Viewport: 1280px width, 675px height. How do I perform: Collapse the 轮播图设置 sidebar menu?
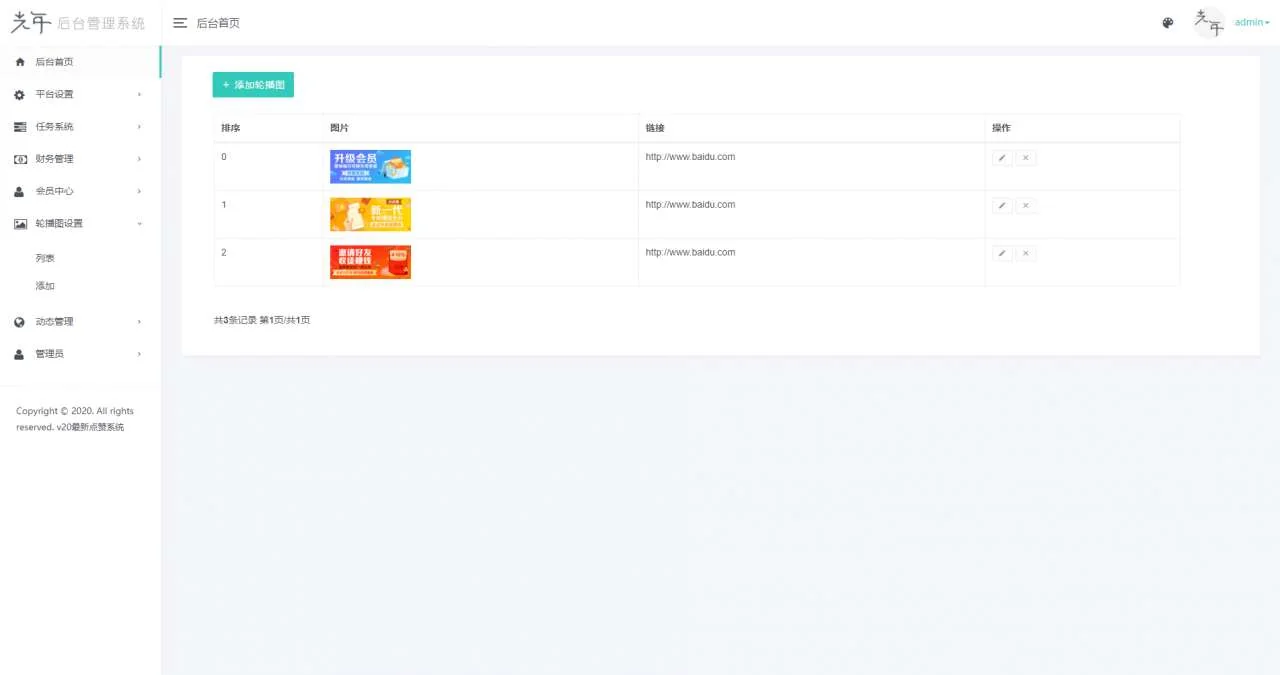pyautogui.click(x=79, y=224)
